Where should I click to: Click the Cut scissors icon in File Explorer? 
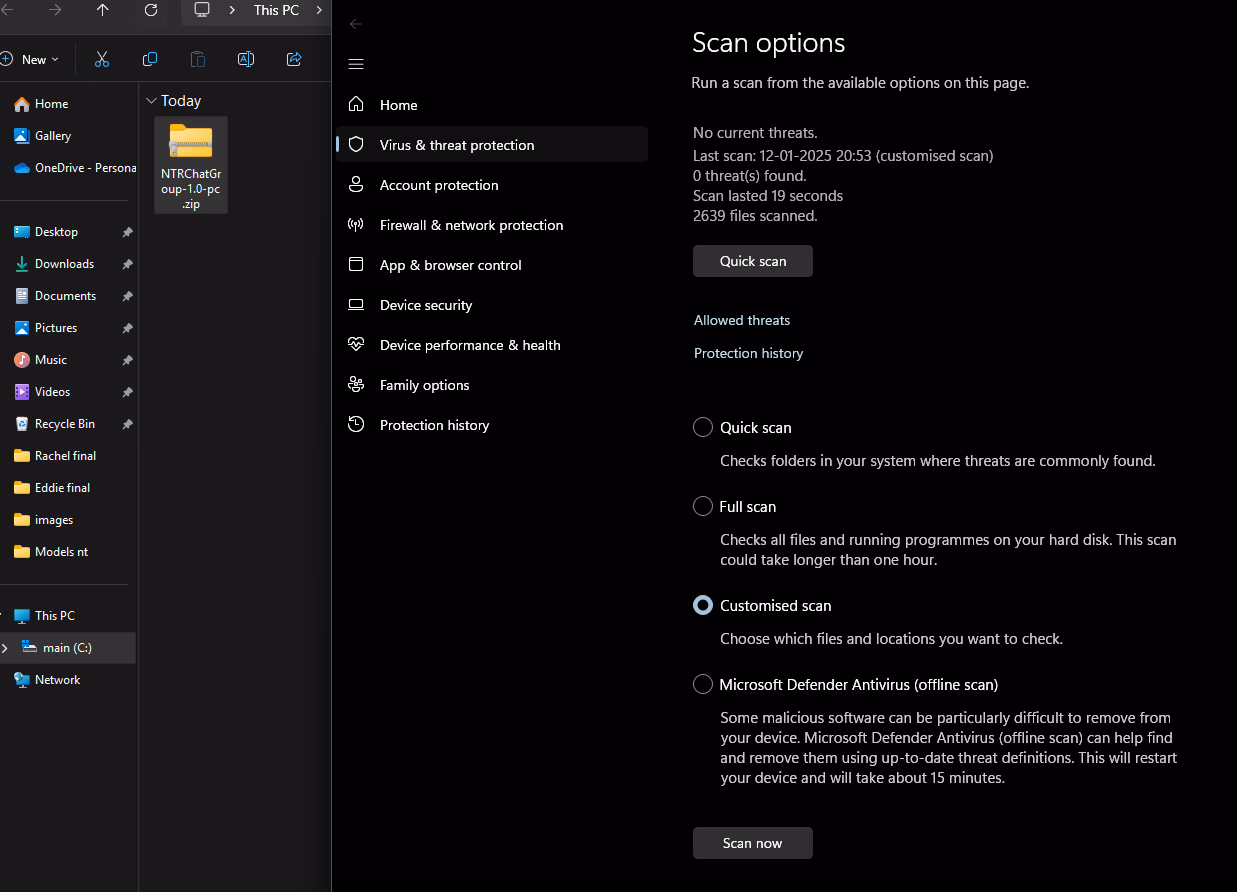[102, 59]
